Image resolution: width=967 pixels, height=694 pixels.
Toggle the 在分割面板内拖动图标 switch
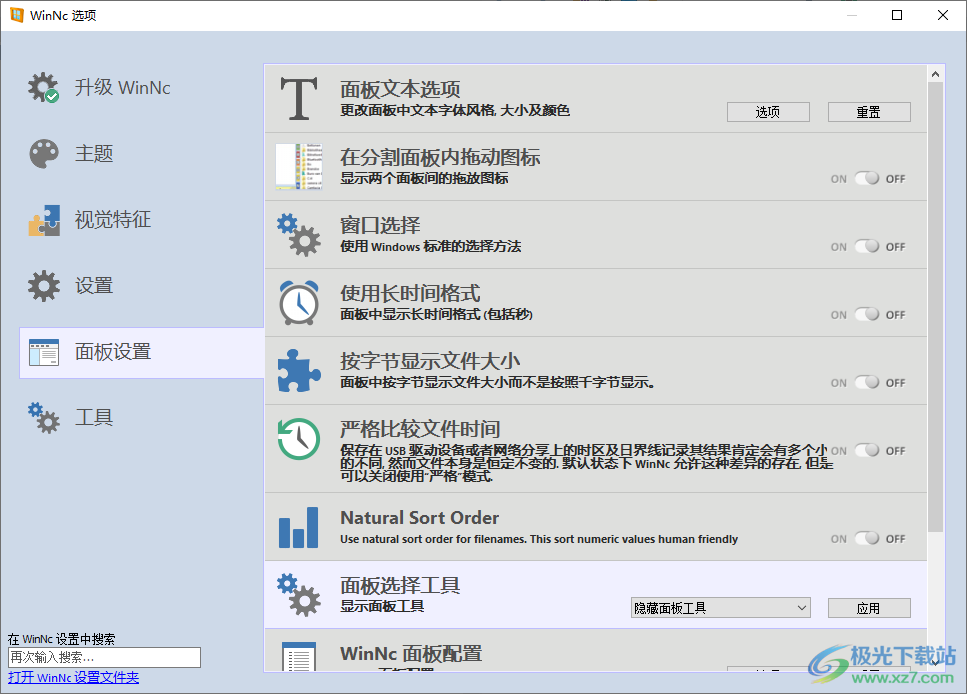pyautogui.click(x=867, y=178)
